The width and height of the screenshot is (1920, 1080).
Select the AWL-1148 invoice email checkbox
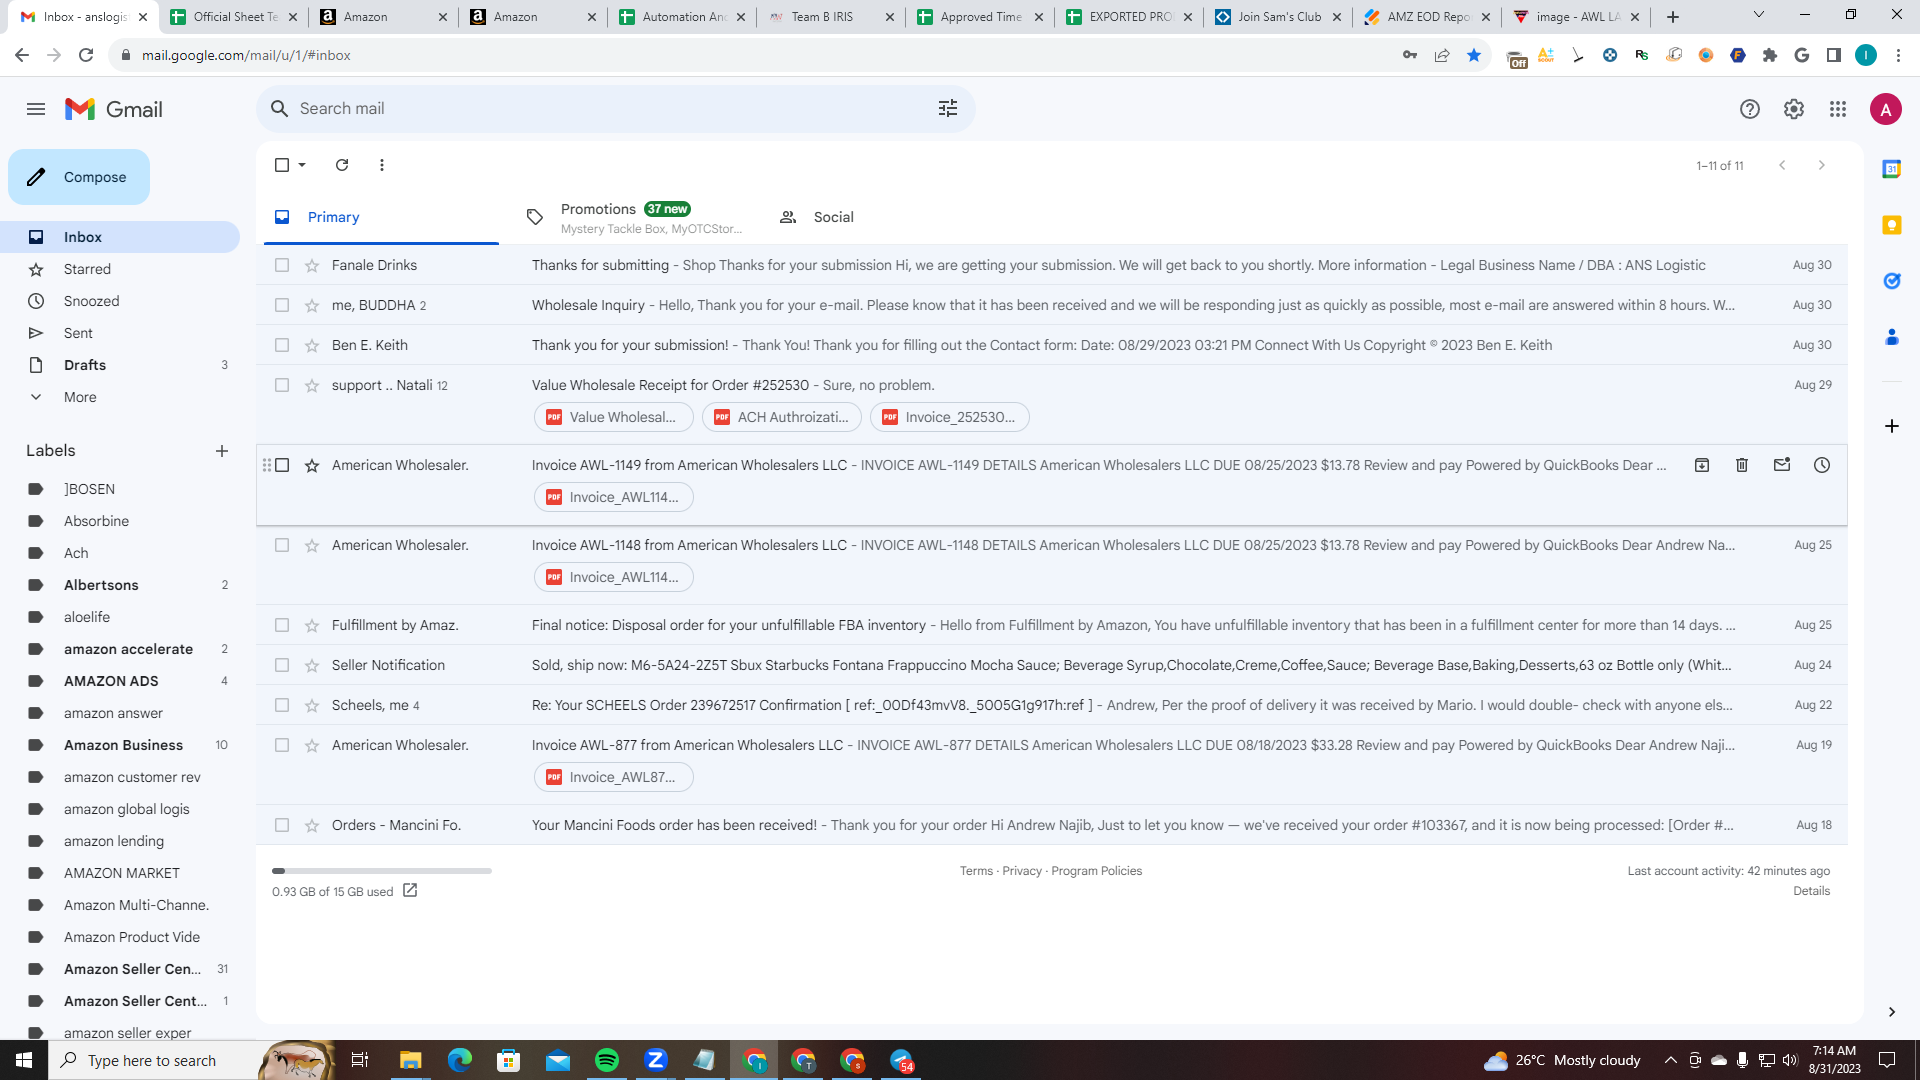[x=282, y=545]
